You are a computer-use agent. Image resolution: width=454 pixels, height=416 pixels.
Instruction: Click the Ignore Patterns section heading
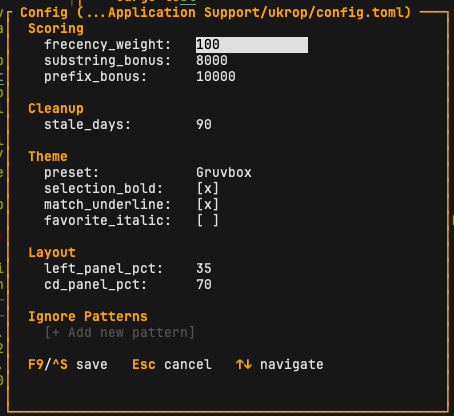88,317
